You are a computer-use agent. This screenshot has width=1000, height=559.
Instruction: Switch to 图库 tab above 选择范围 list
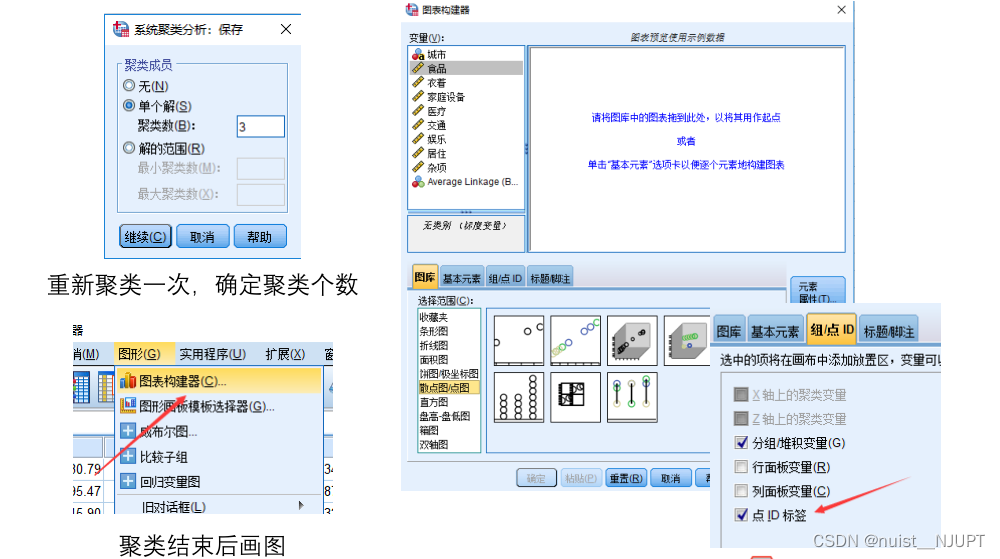(x=425, y=277)
